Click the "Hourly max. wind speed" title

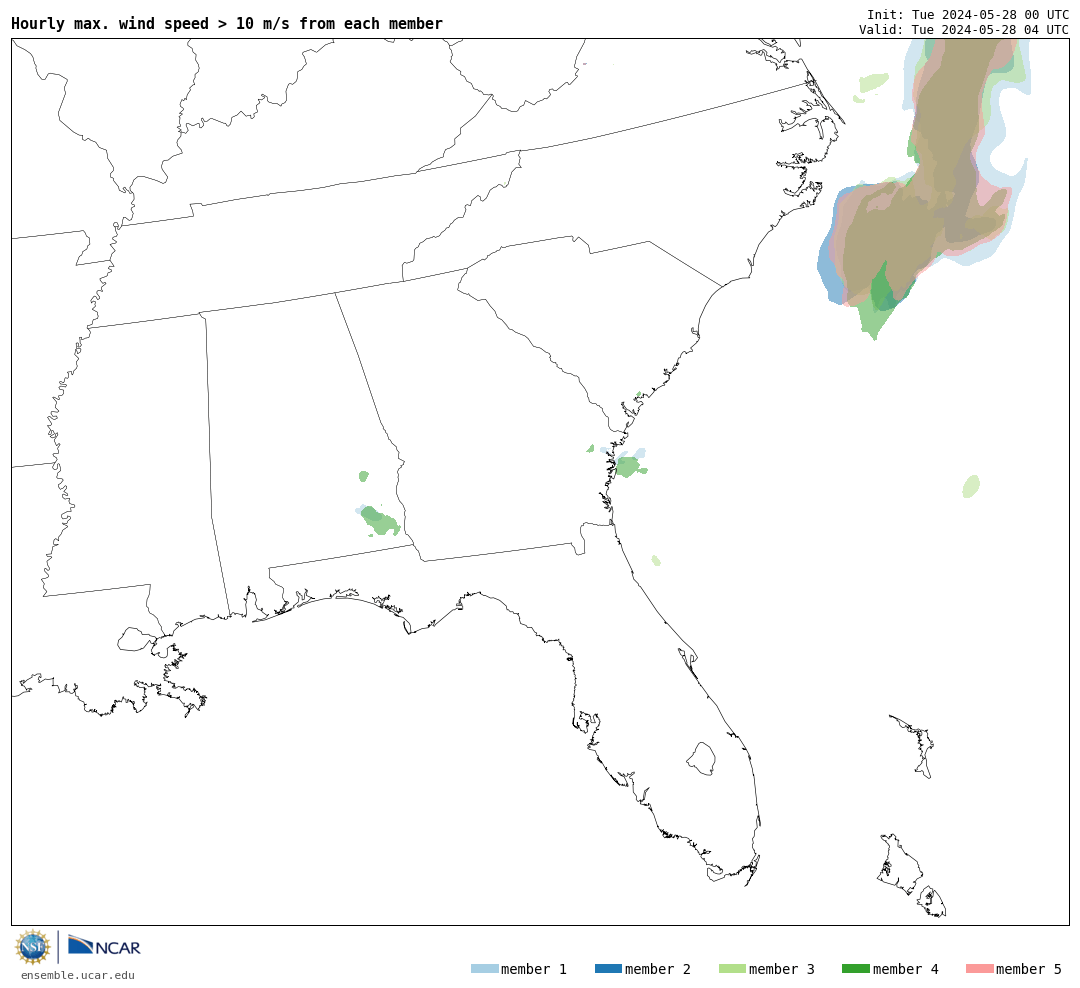point(227,24)
